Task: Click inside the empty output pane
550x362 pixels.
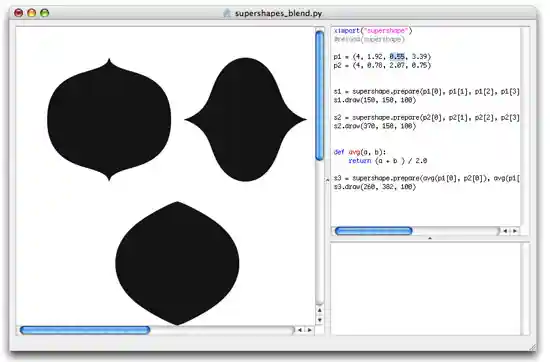Action: [x=425, y=288]
